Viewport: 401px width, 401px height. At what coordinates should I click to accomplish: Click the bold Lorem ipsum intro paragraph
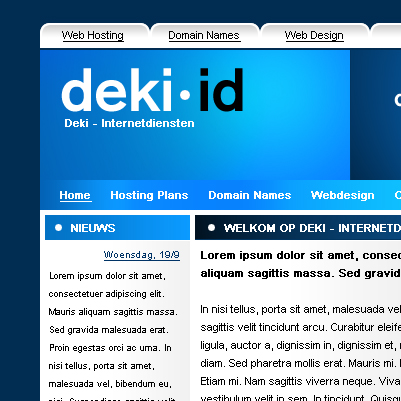pos(301,264)
